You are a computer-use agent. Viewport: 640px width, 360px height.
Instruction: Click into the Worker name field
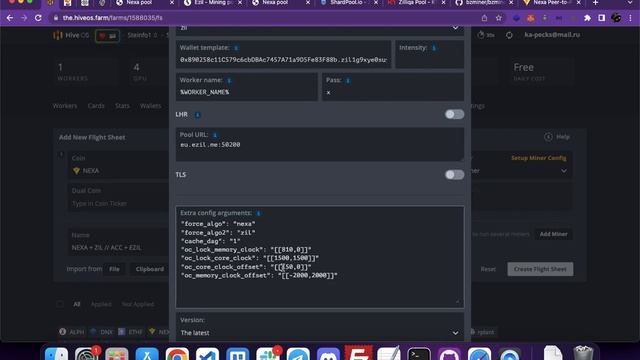pyautogui.click(x=247, y=87)
